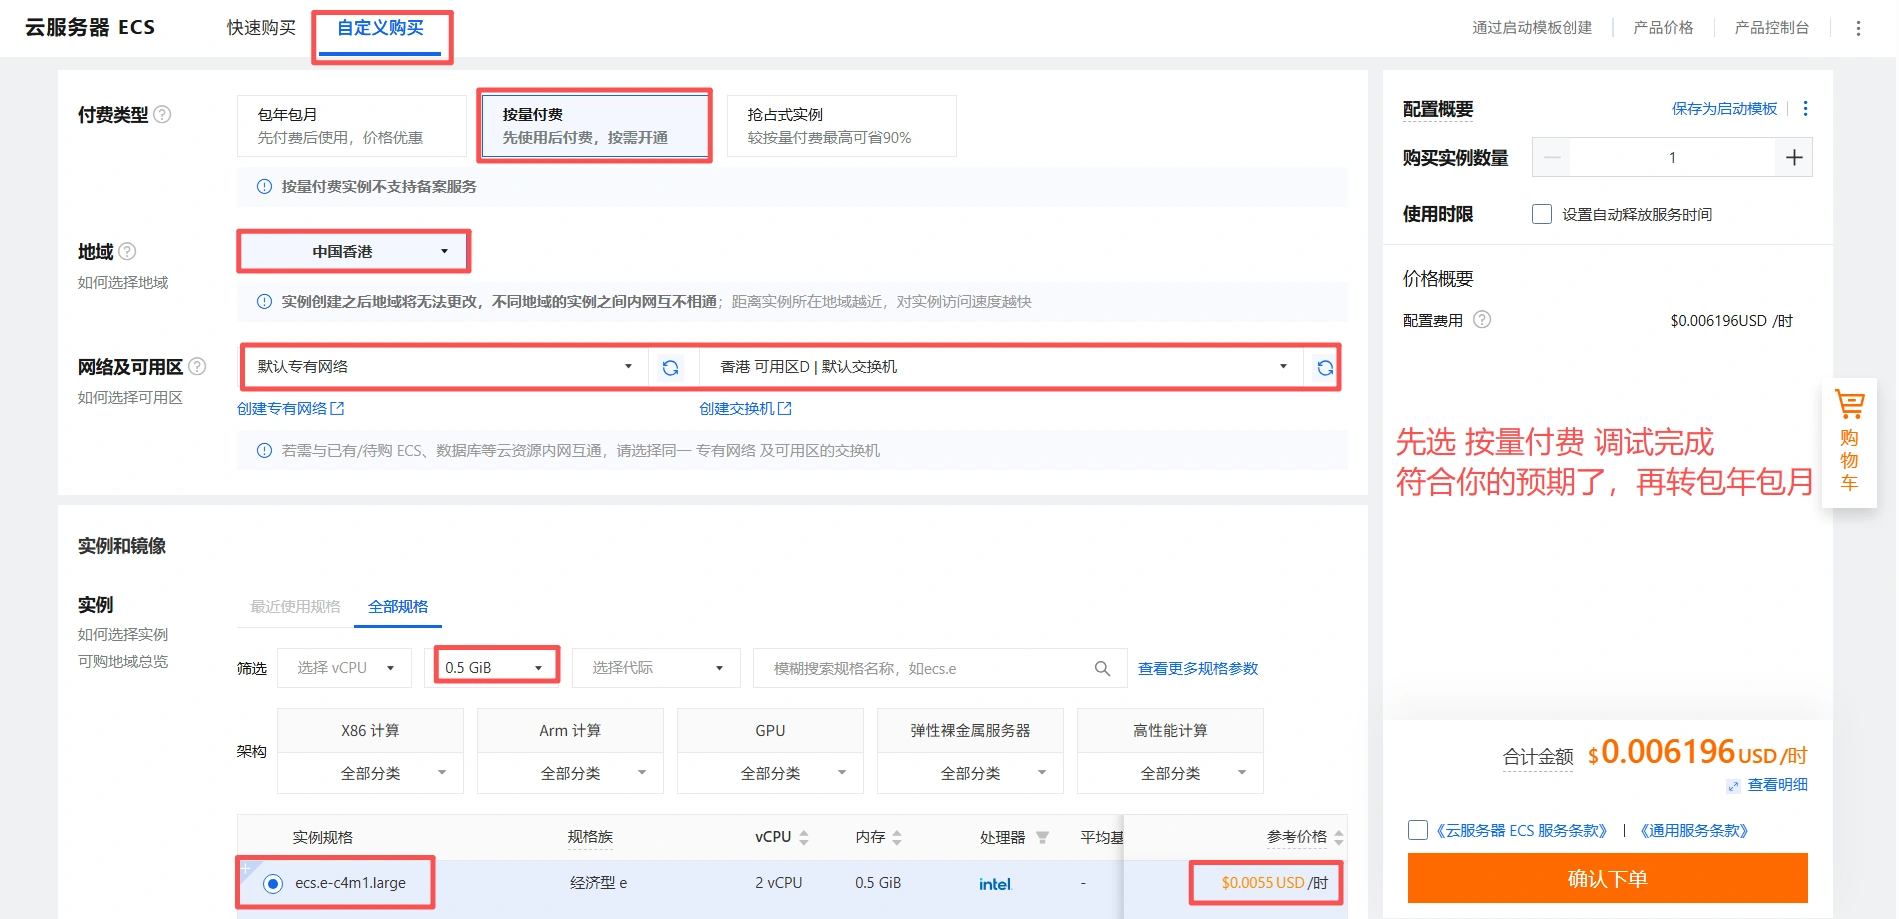This screenshot has width=1899, height=919.
Task: Open the 选择 vCPU filter dropdown
Action: tap(344, 668)
